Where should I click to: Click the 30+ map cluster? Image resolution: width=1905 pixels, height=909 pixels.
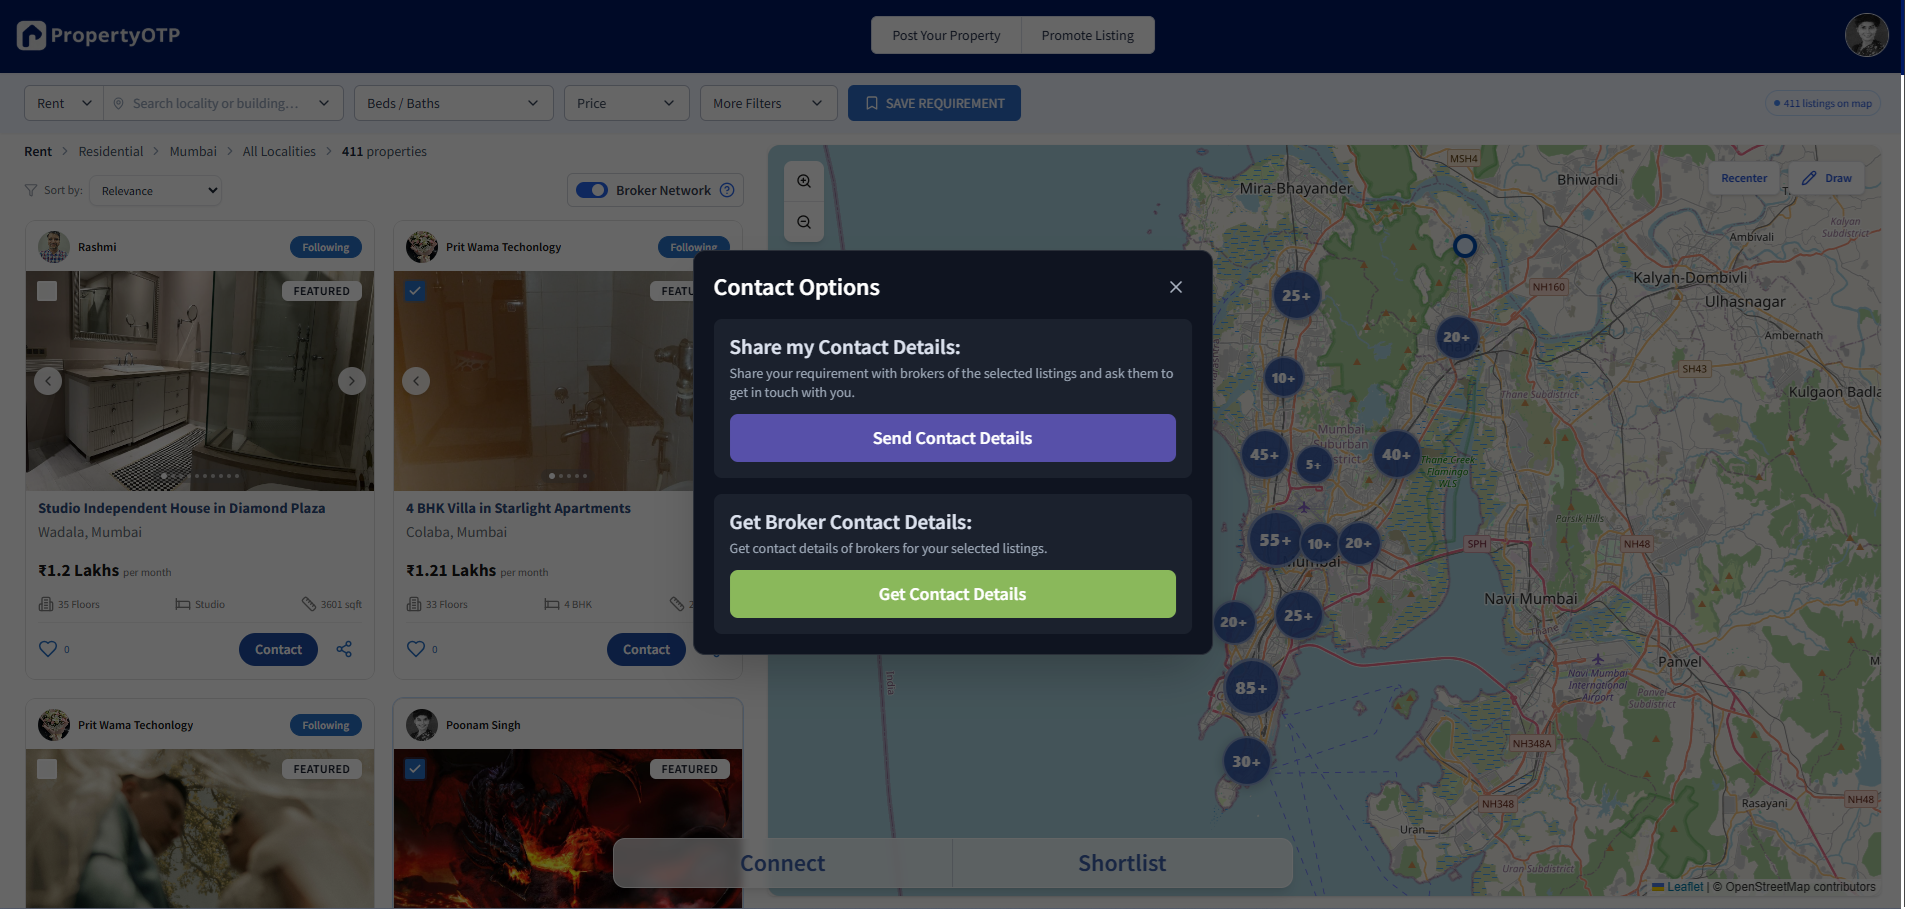[1246, 762]
